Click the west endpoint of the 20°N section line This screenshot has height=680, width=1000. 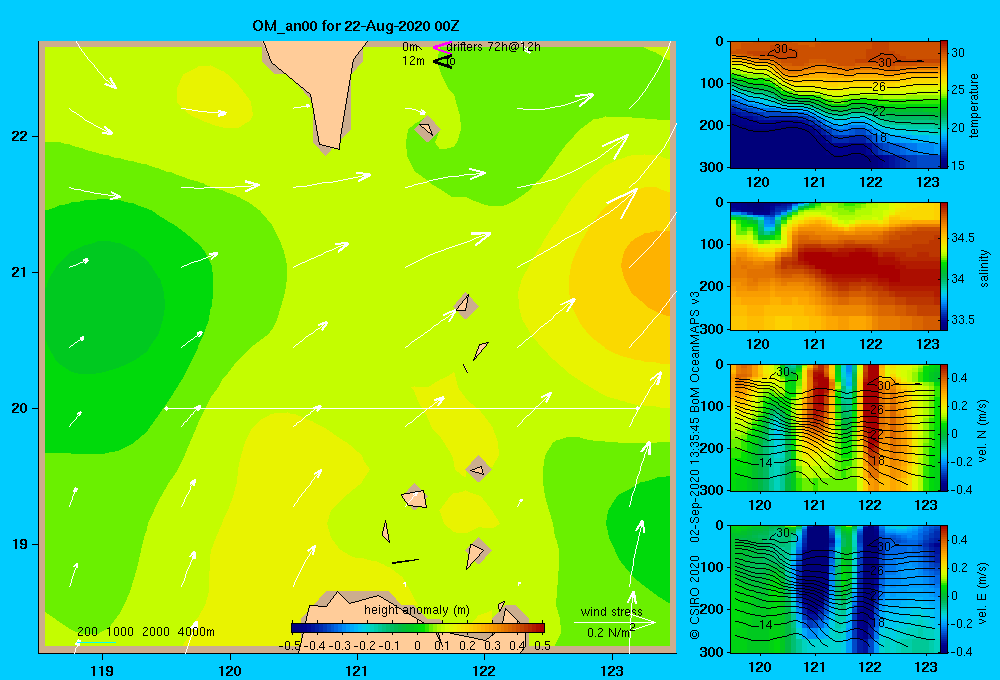tap(166, 408)
